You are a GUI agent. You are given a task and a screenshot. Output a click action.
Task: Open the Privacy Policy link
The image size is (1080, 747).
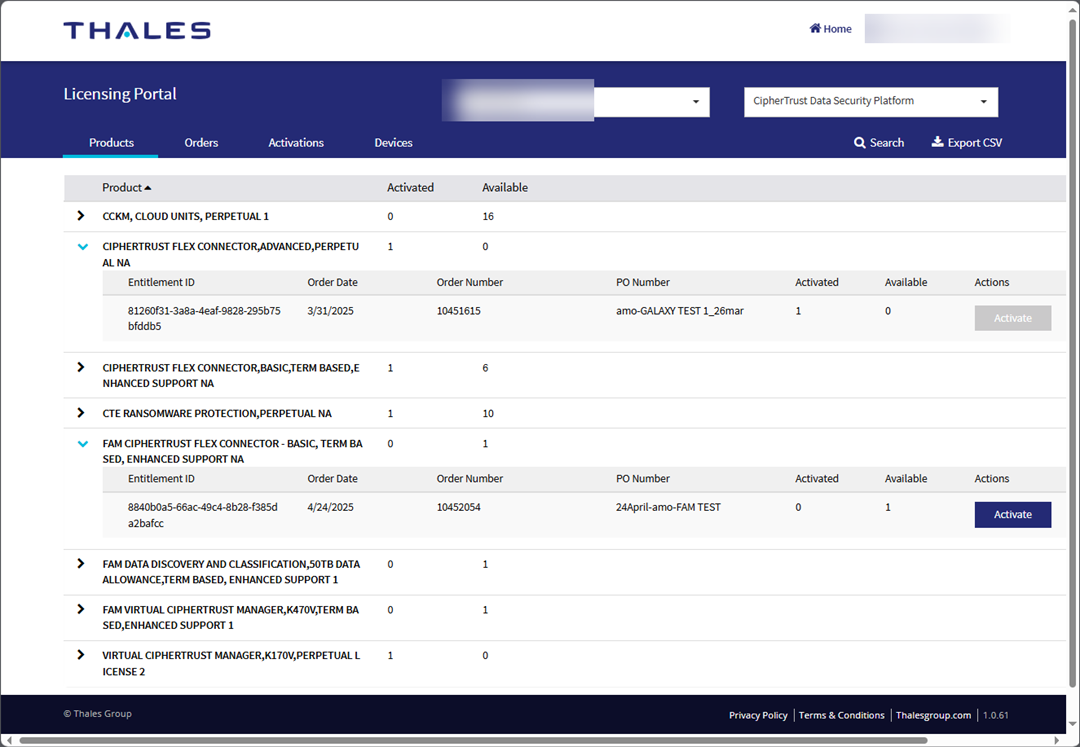758,715
